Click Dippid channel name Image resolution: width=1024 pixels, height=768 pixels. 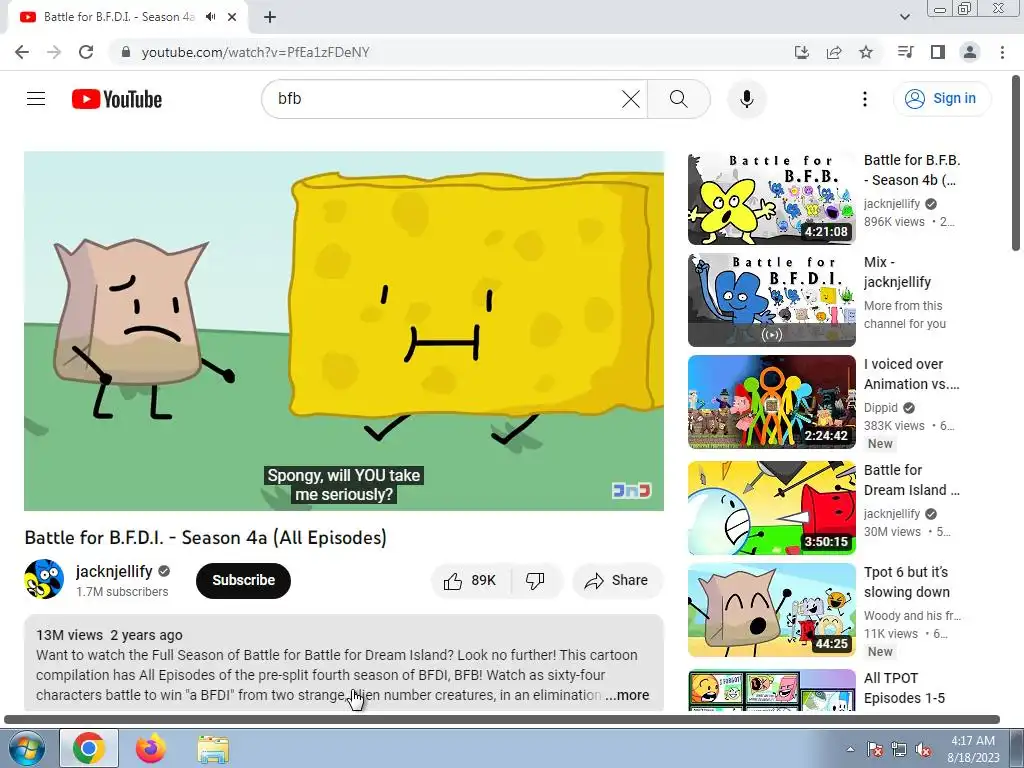881,408
